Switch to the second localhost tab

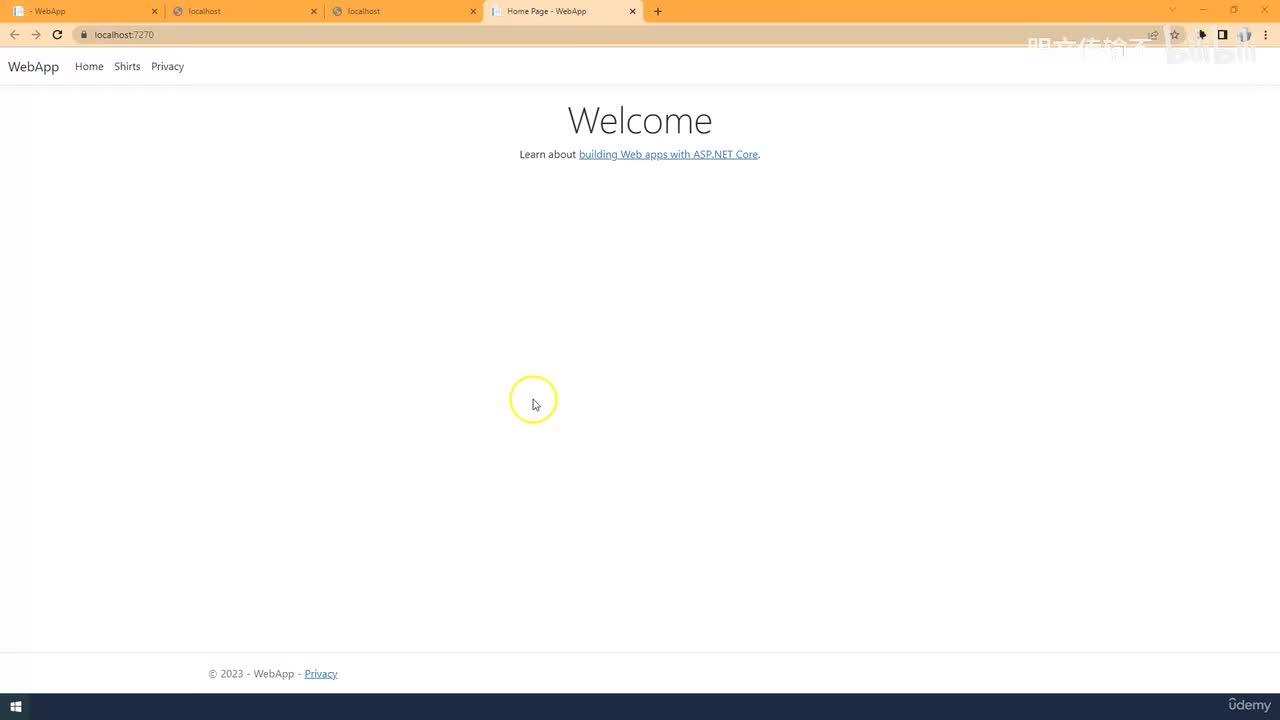[x=404, y=11]
